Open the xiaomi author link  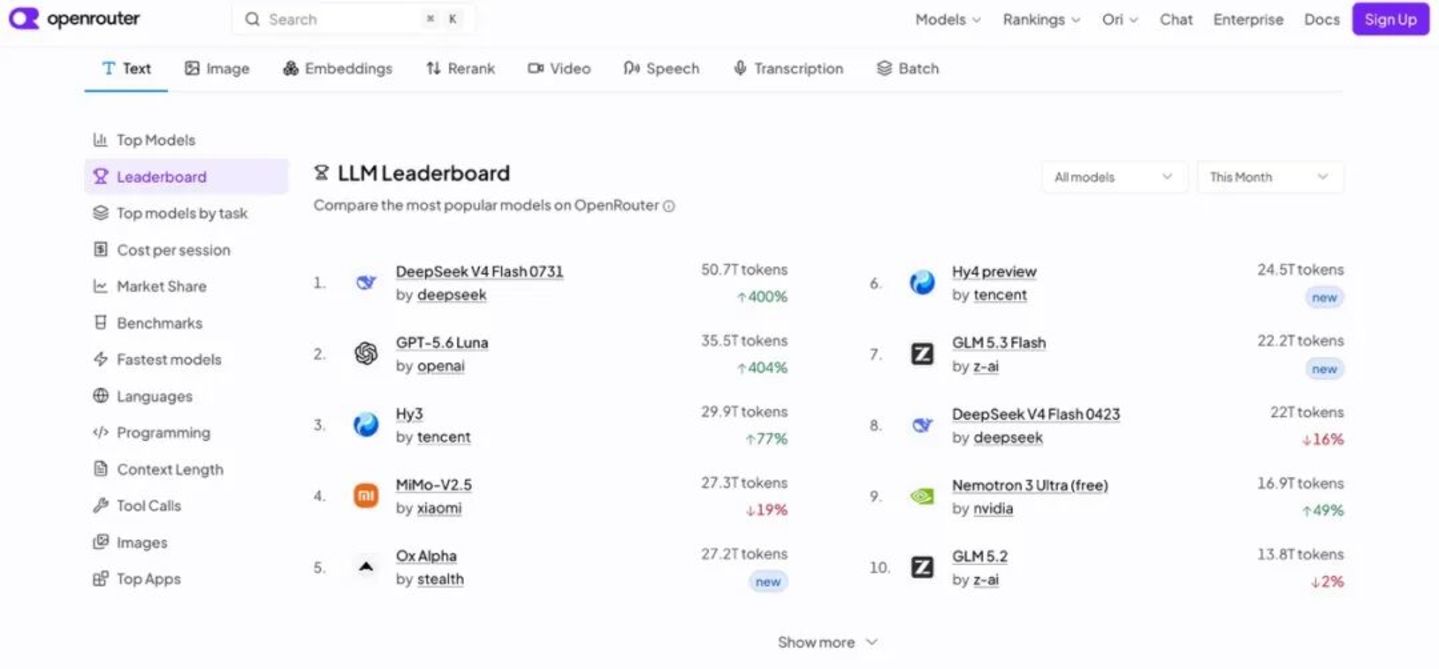click(439, 508)
